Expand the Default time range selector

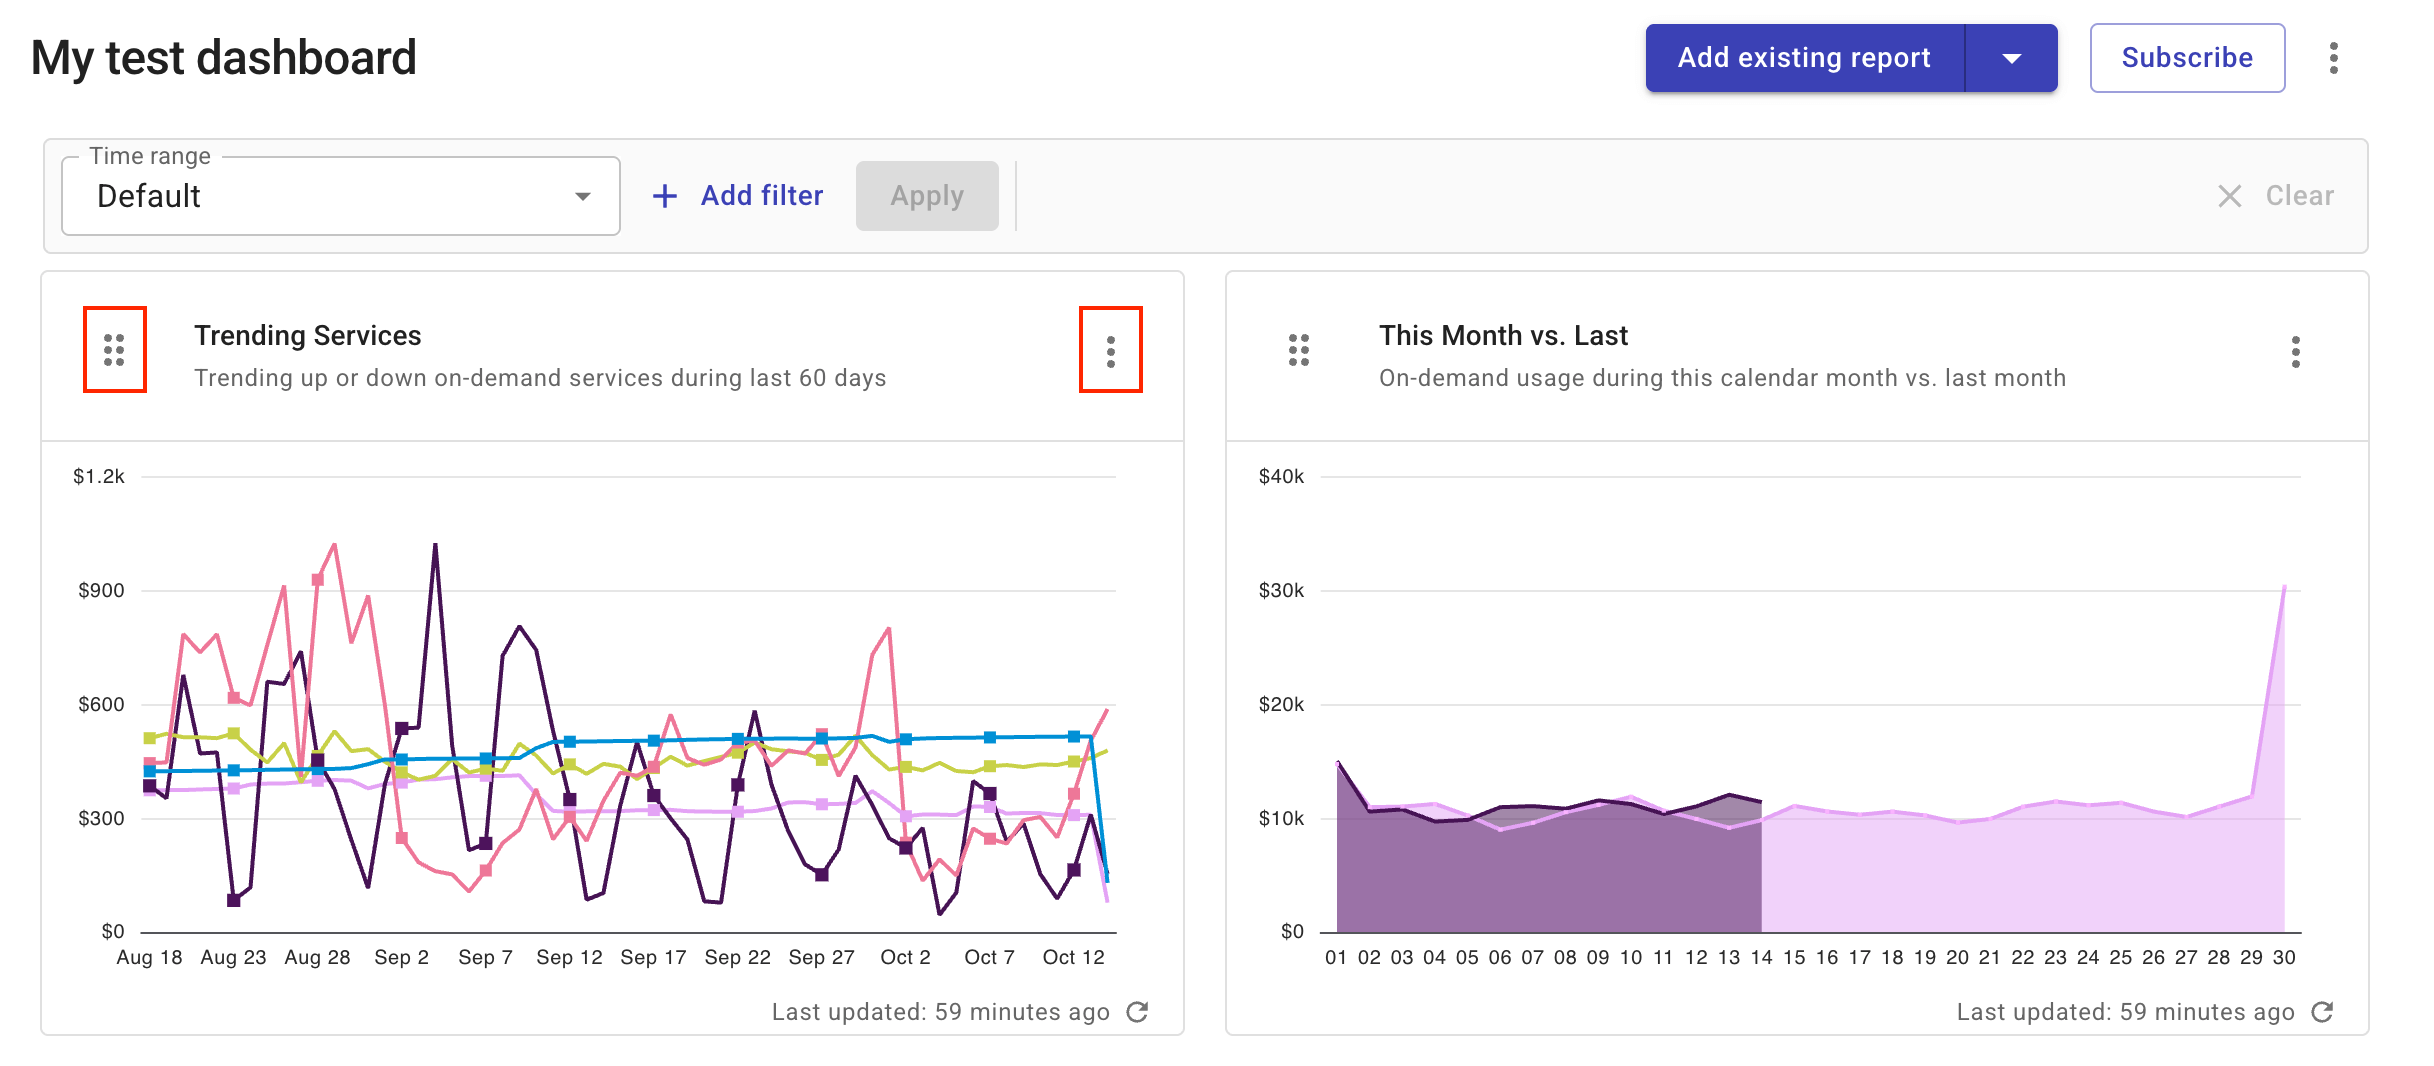click(340, 195)
